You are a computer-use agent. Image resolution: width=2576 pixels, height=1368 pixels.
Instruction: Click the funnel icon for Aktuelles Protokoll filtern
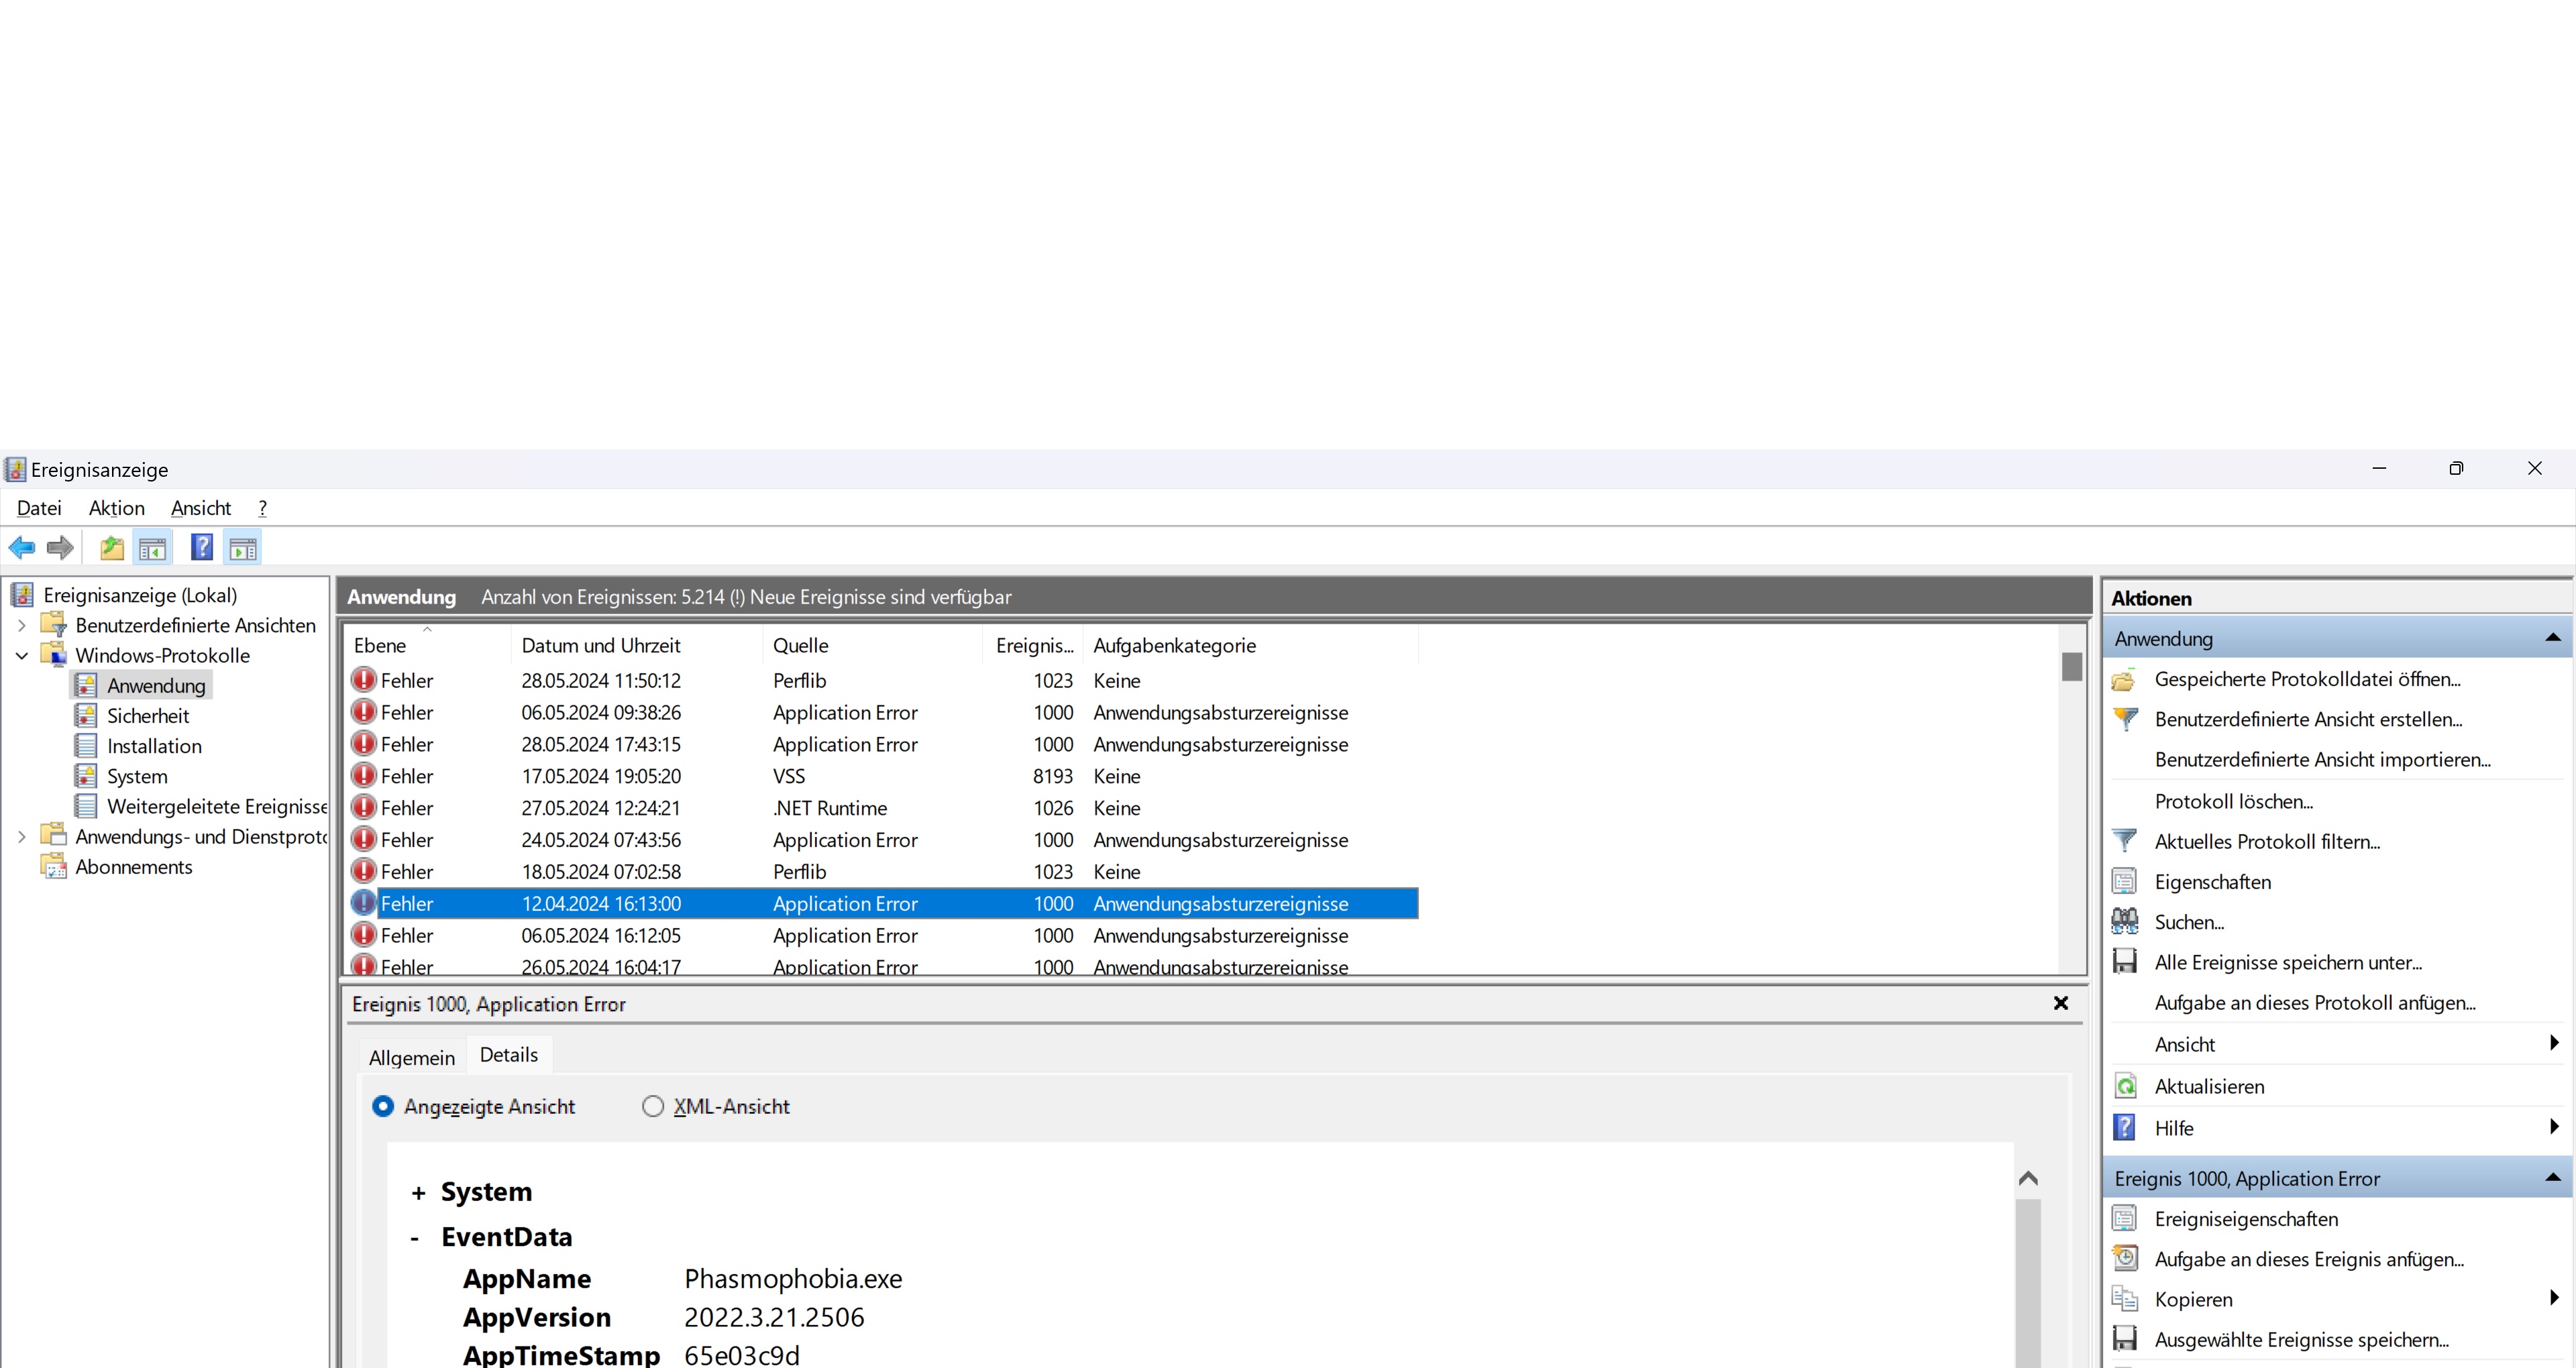(2125, 841)
